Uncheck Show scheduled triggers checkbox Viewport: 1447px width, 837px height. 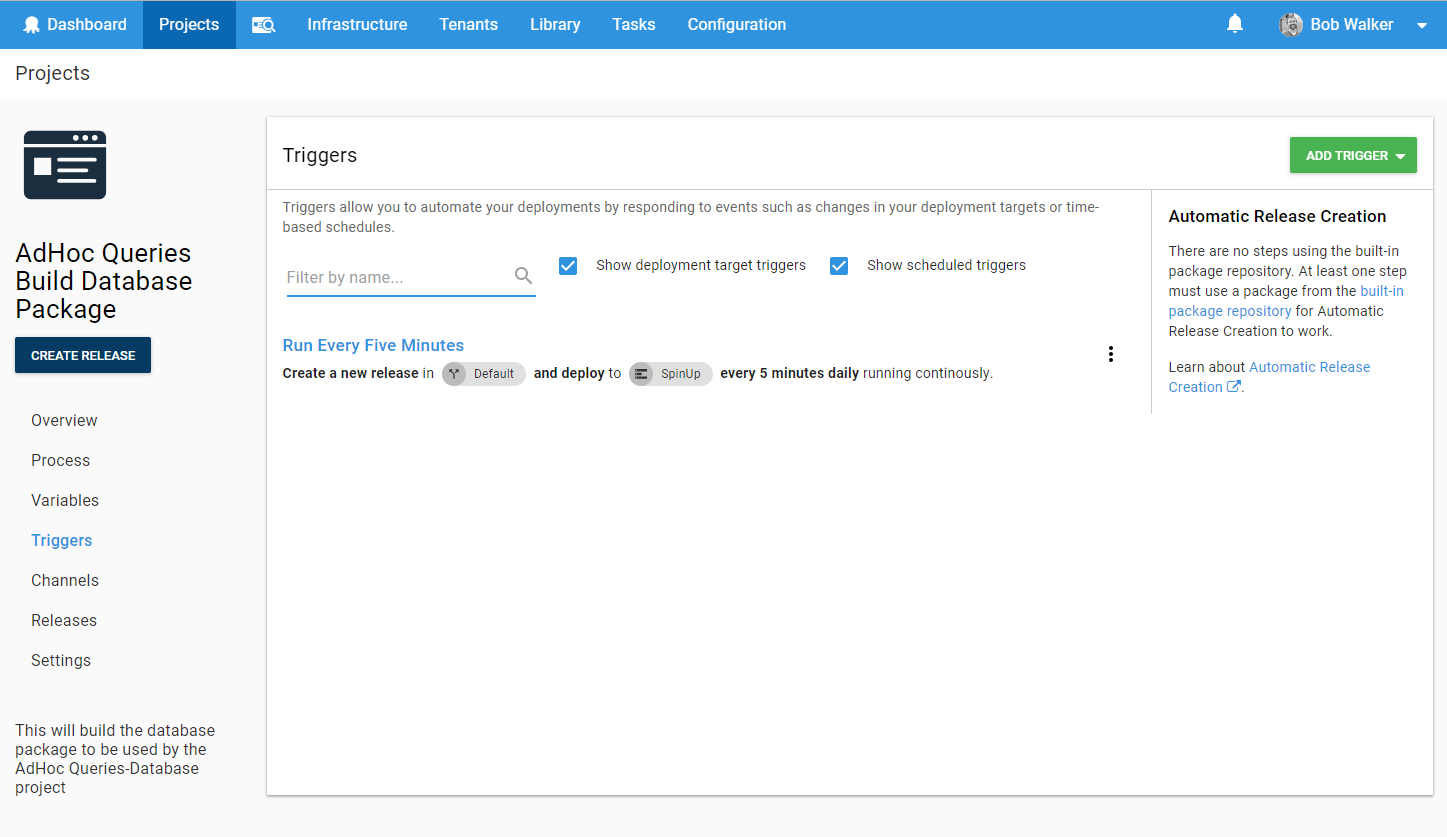pyautogui.click(x=839, y=266)
